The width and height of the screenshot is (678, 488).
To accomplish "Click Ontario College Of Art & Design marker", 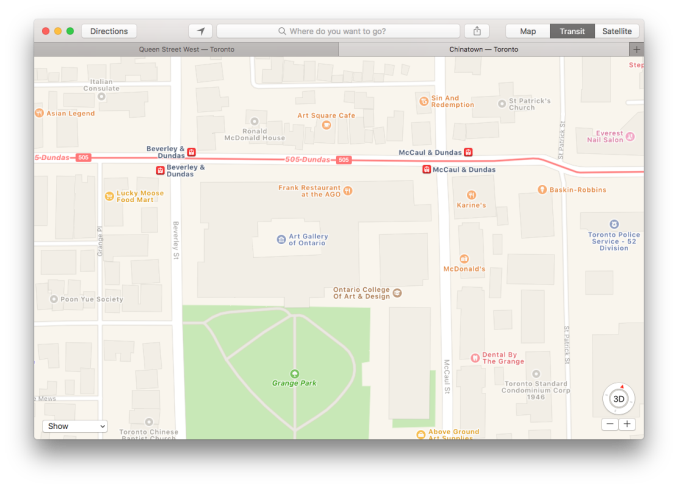I will 397,293.
